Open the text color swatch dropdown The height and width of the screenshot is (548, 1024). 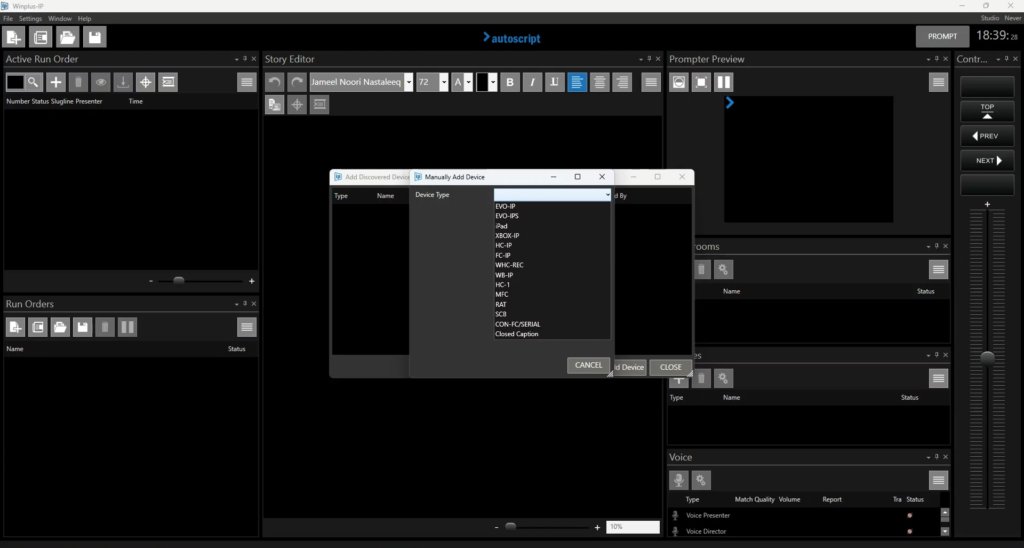(x=492, y=82)
